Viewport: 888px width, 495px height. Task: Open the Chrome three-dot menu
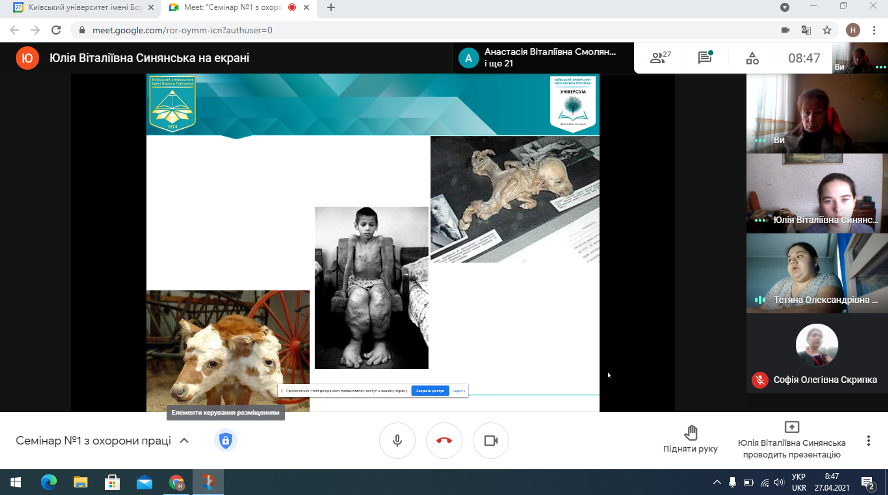point(874,30)
